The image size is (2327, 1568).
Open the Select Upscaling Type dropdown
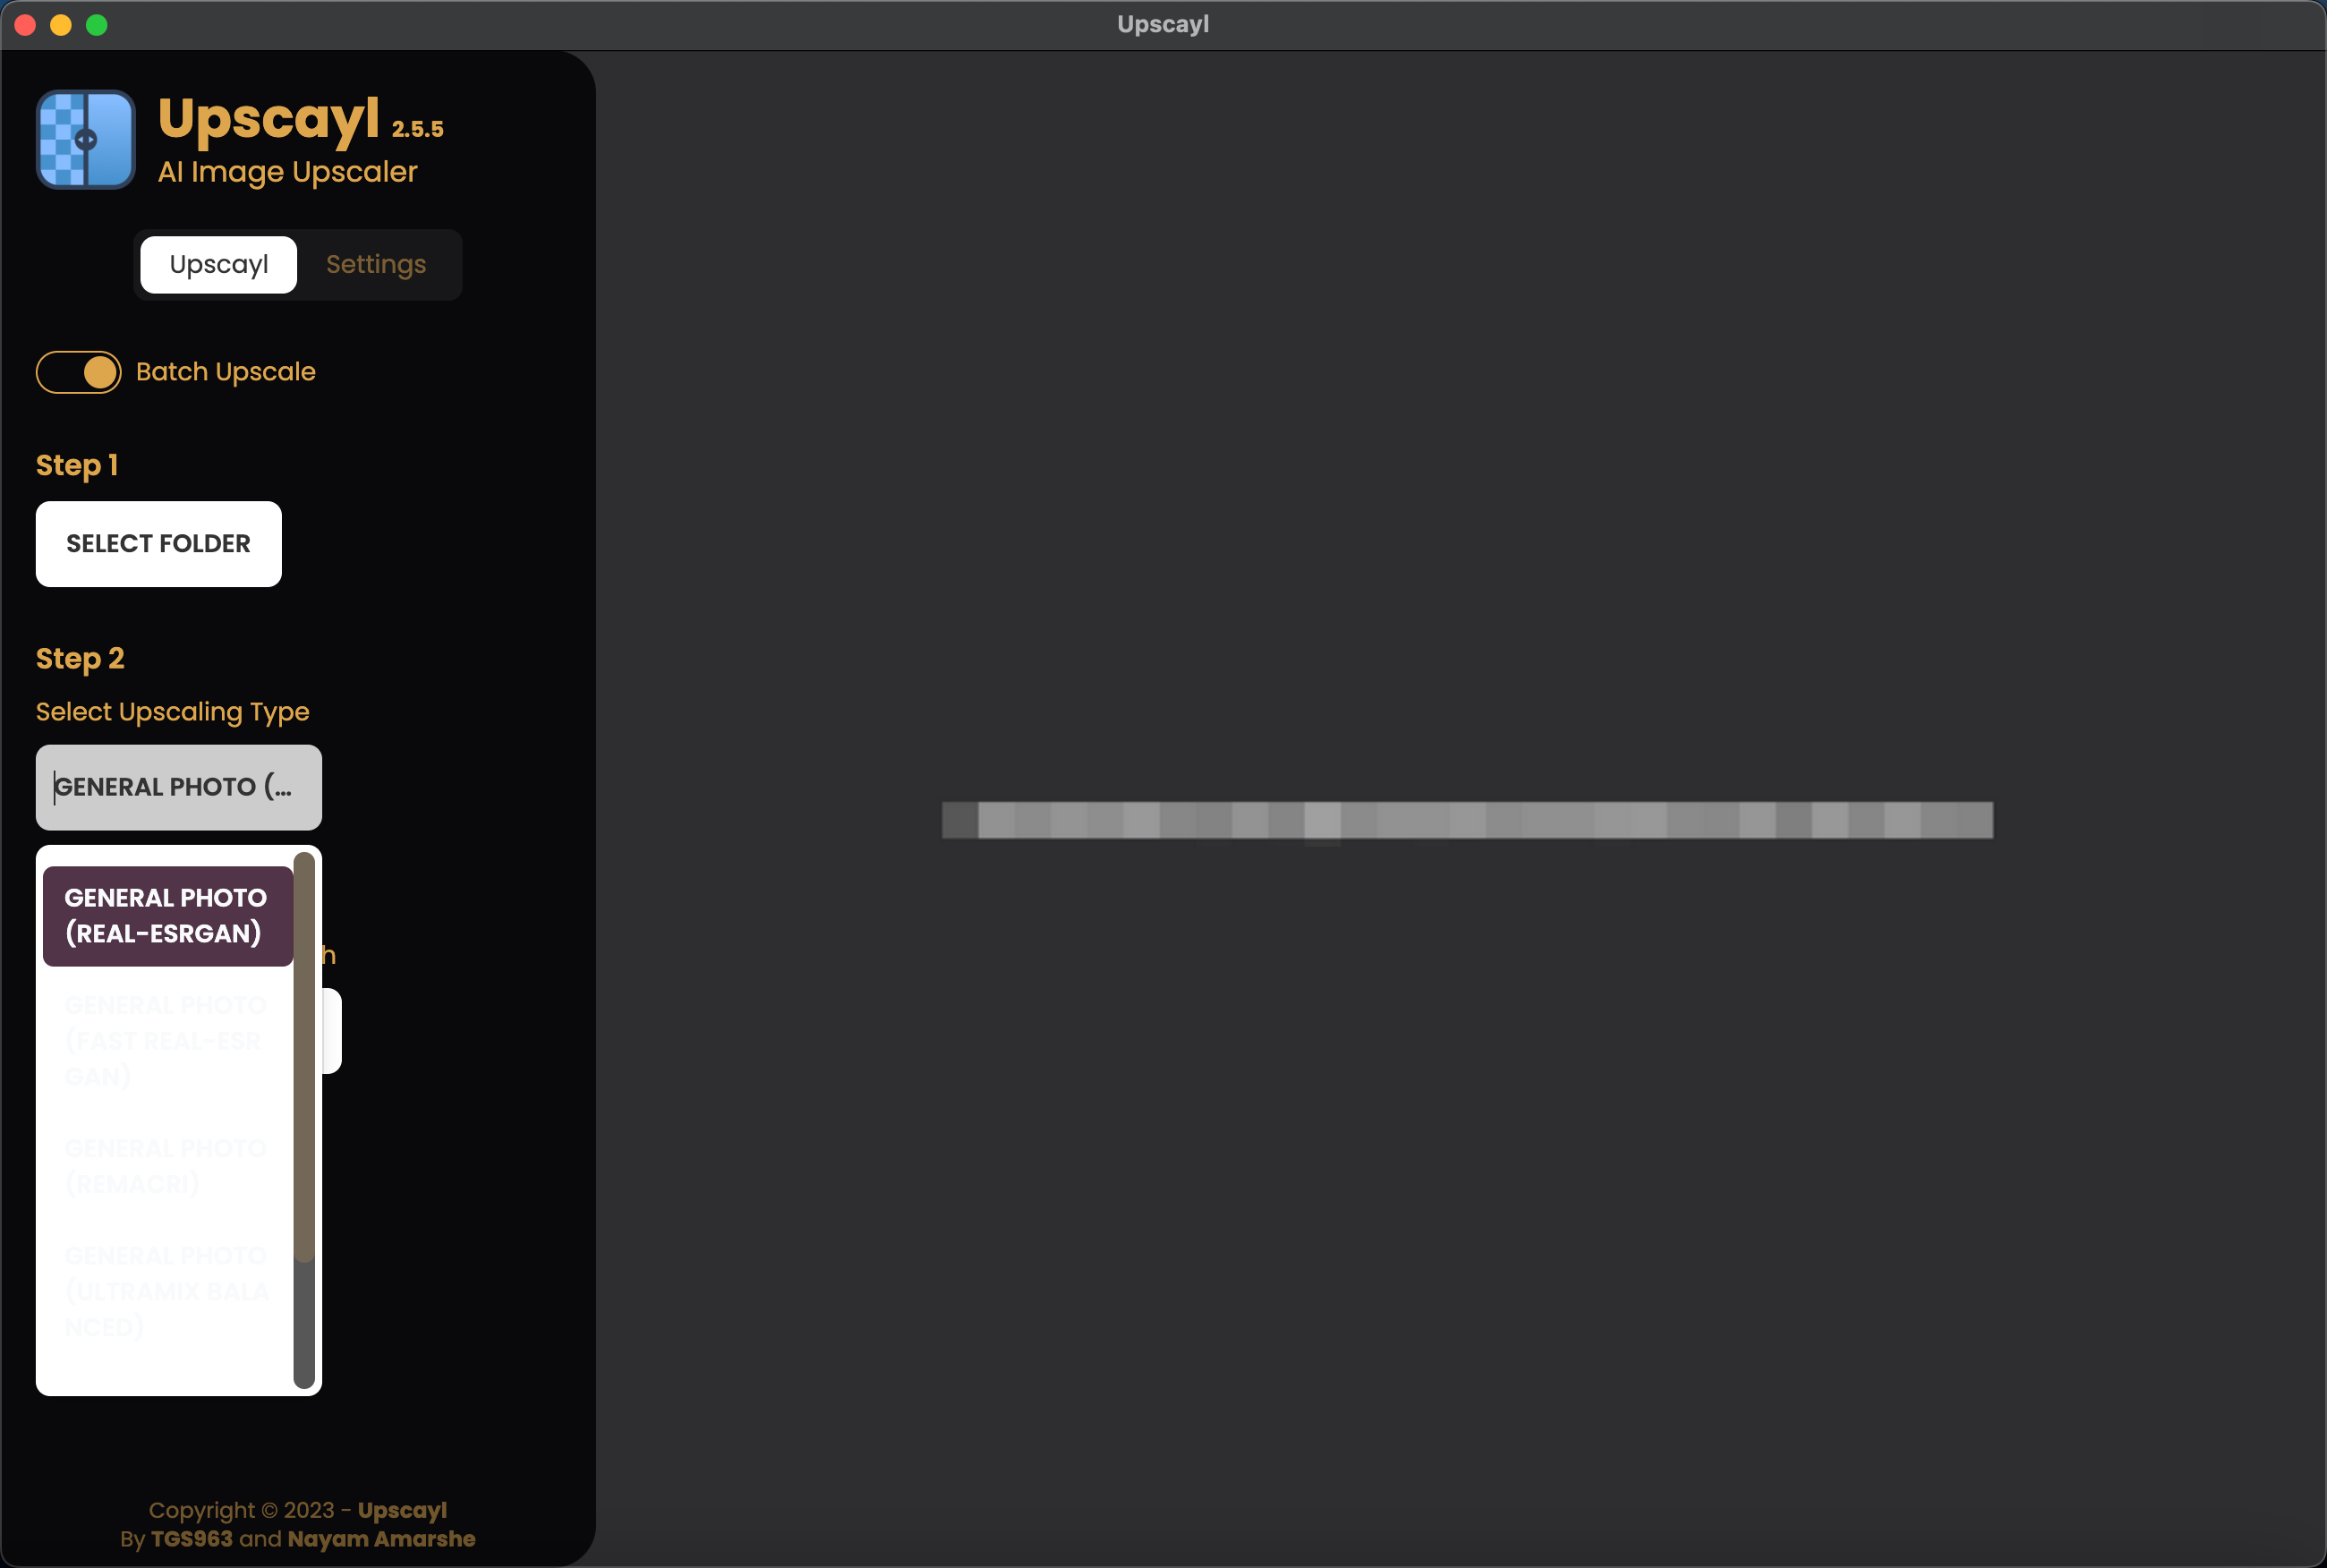178,786
